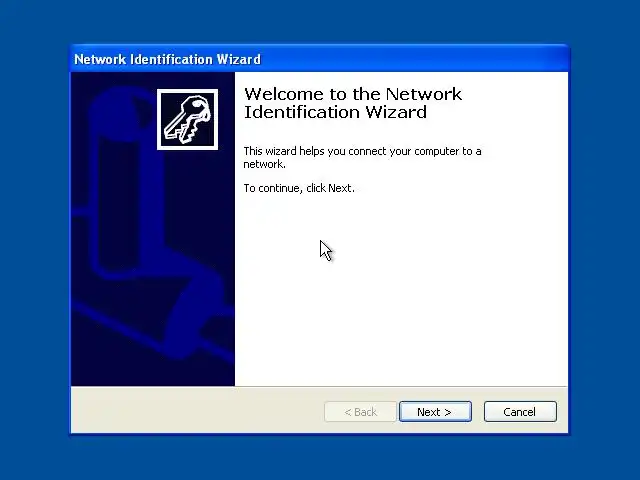
Task: Click the keys icon in wizard banner
Action: (x=187, y=120)
